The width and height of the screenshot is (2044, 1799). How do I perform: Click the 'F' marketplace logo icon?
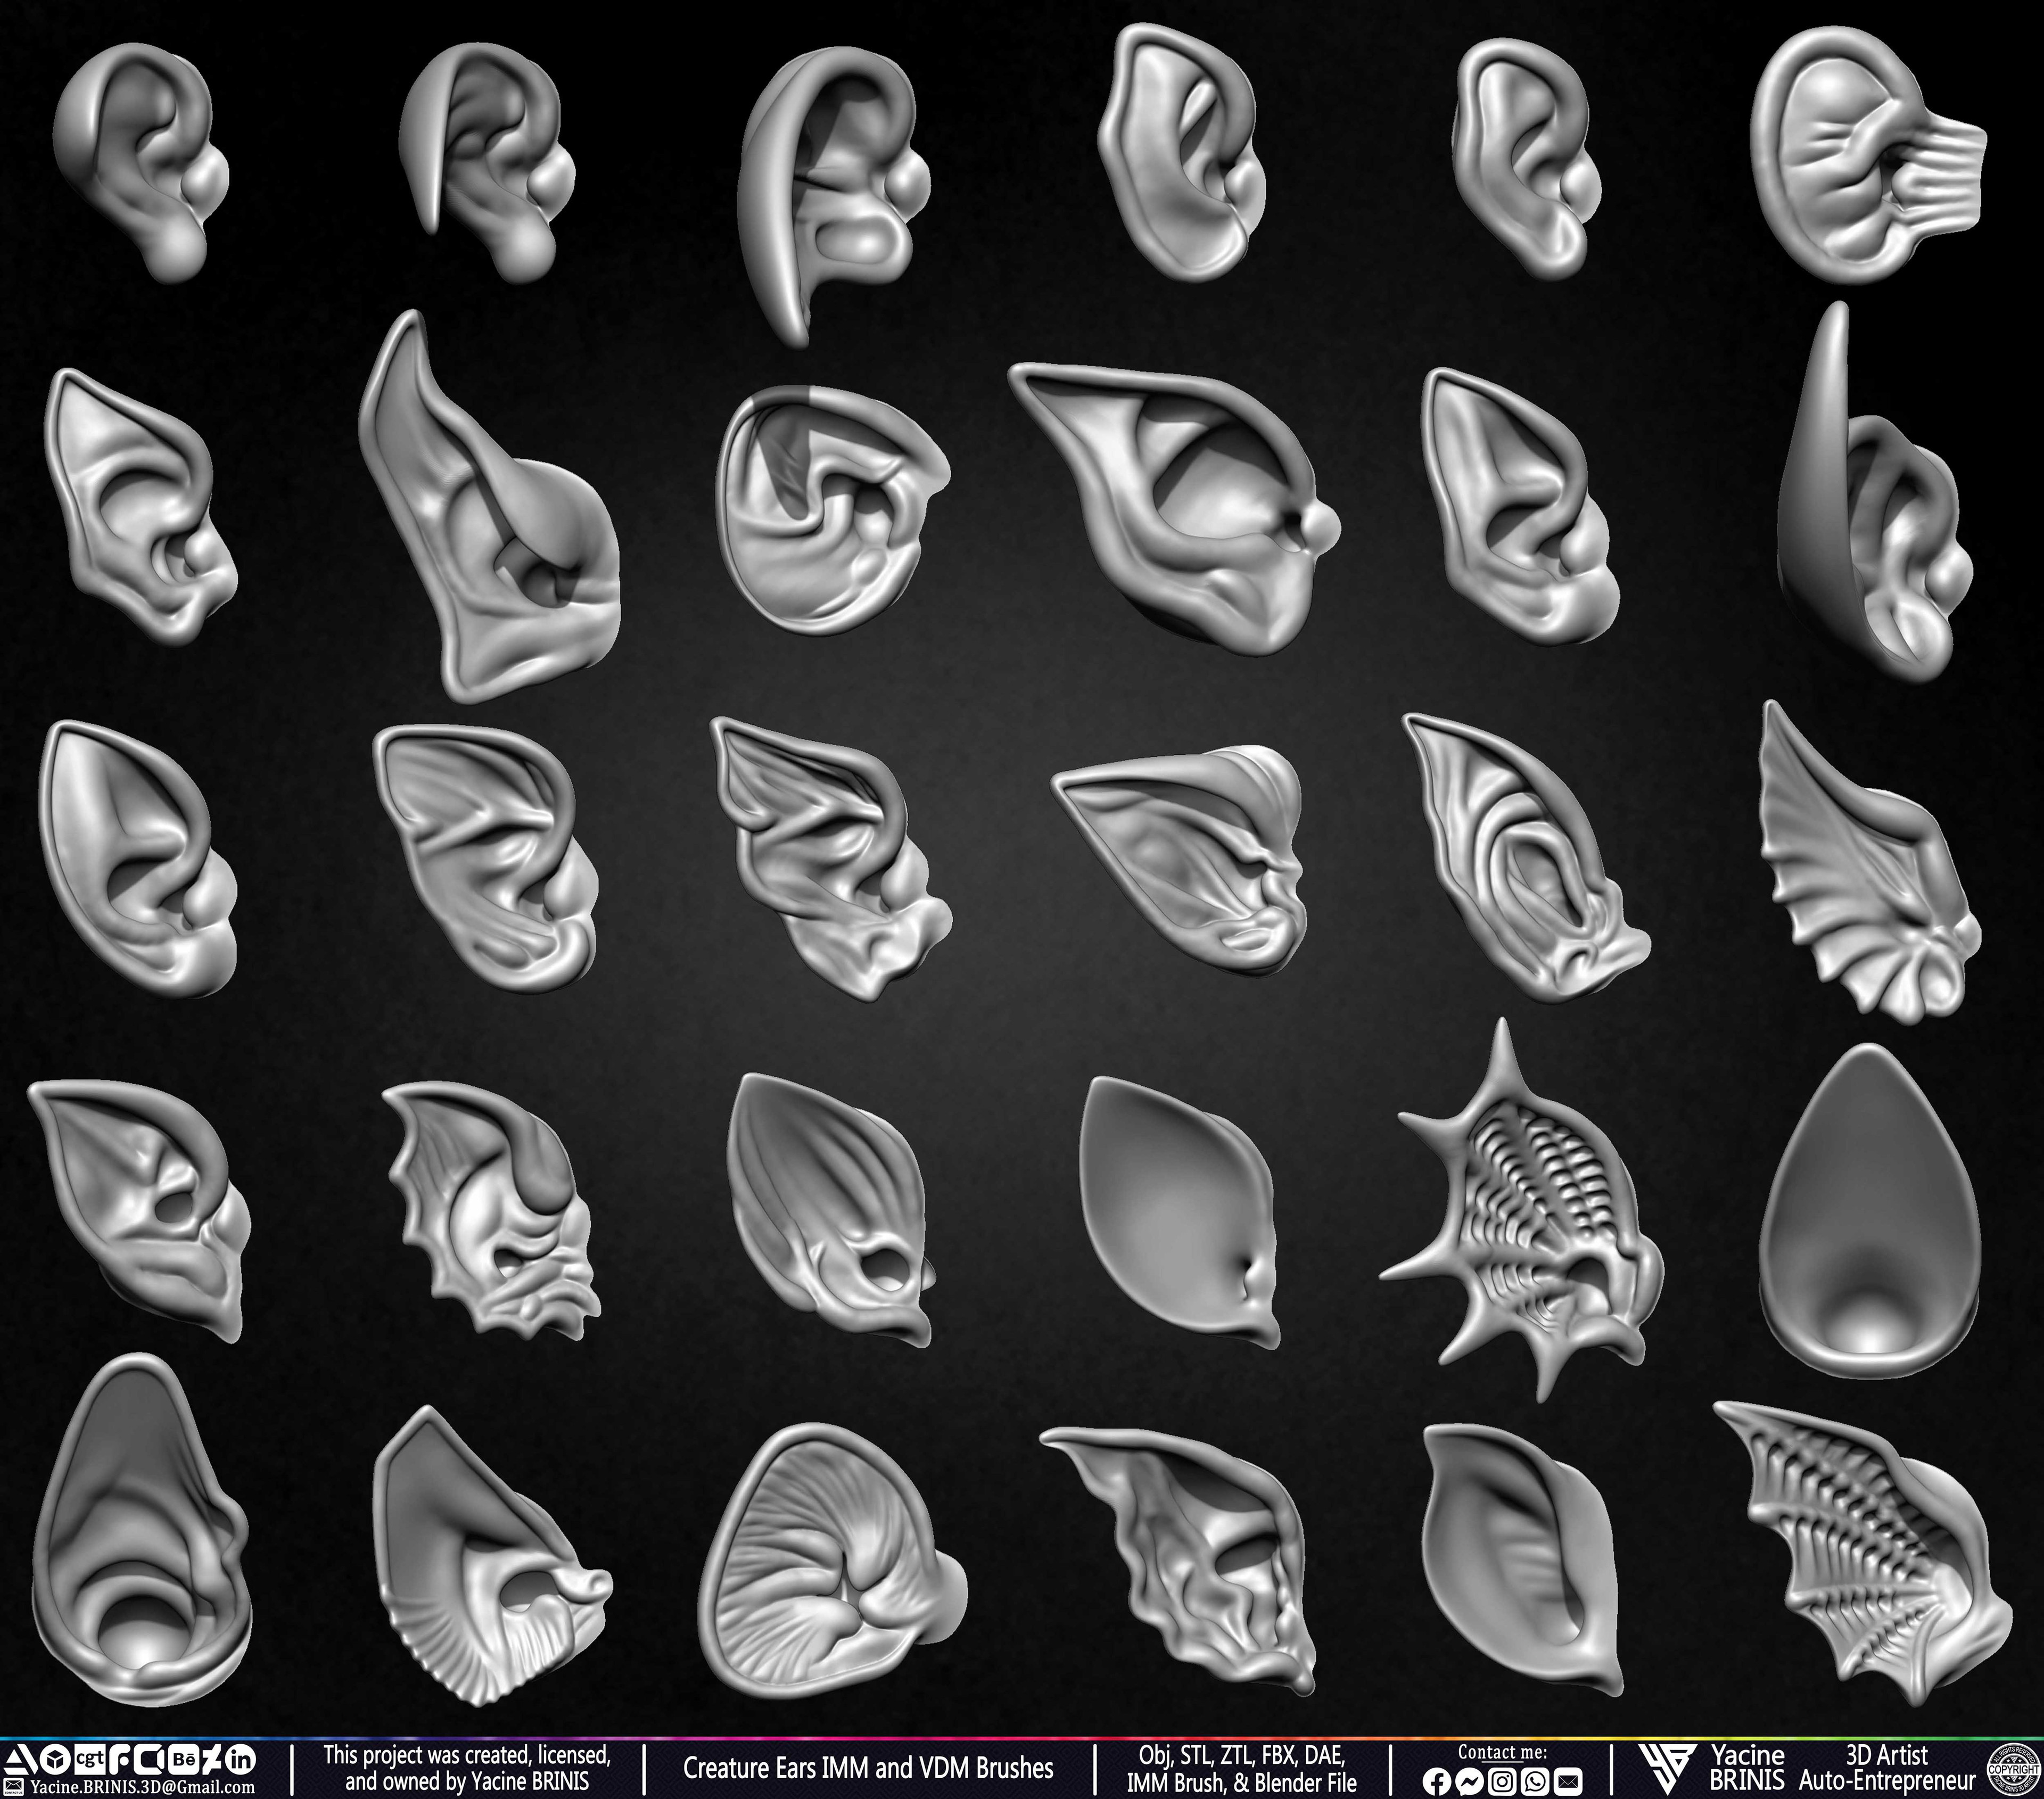click(x=120, y=1759)
